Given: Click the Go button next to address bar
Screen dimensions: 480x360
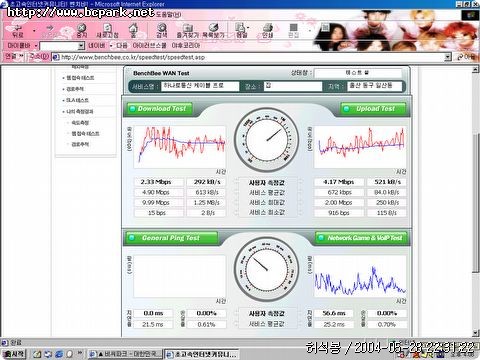Looking at the screenshot, I should pyautogui.click(x=466, y=57).
